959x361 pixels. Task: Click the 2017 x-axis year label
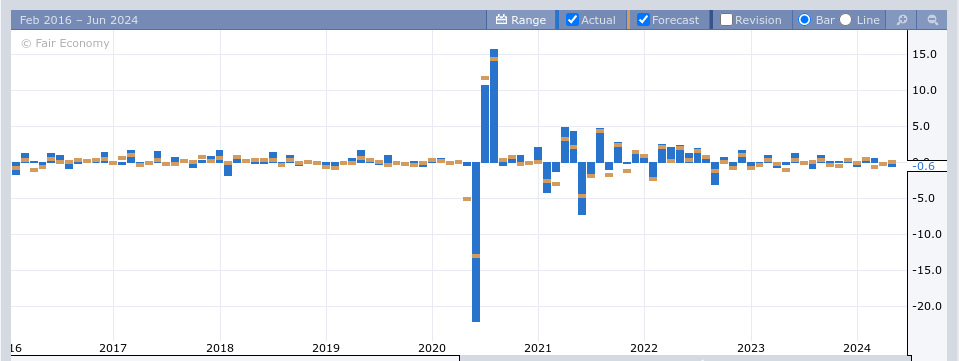coord(113,348)
